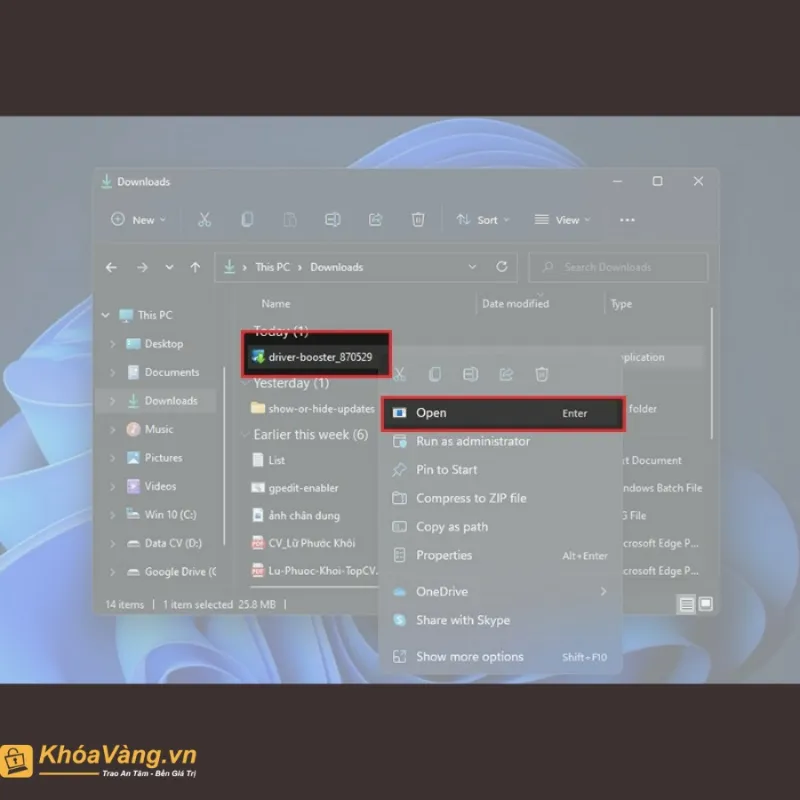Click the Delete icon in context menu
This screenshot has width=800, height=800.
[541, 374]
